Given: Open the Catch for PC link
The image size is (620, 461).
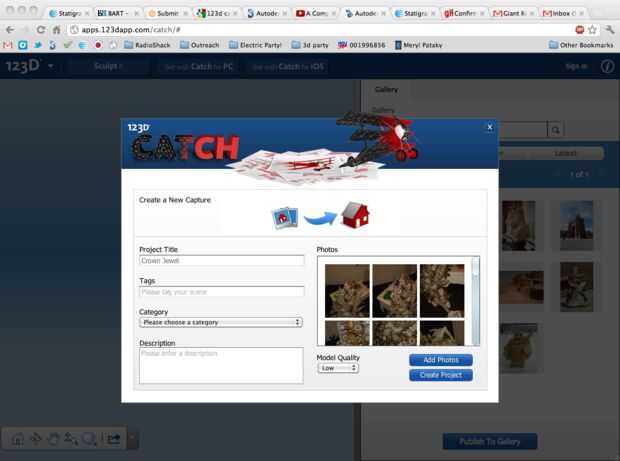Looking at the screenshot, I should 199,66.
